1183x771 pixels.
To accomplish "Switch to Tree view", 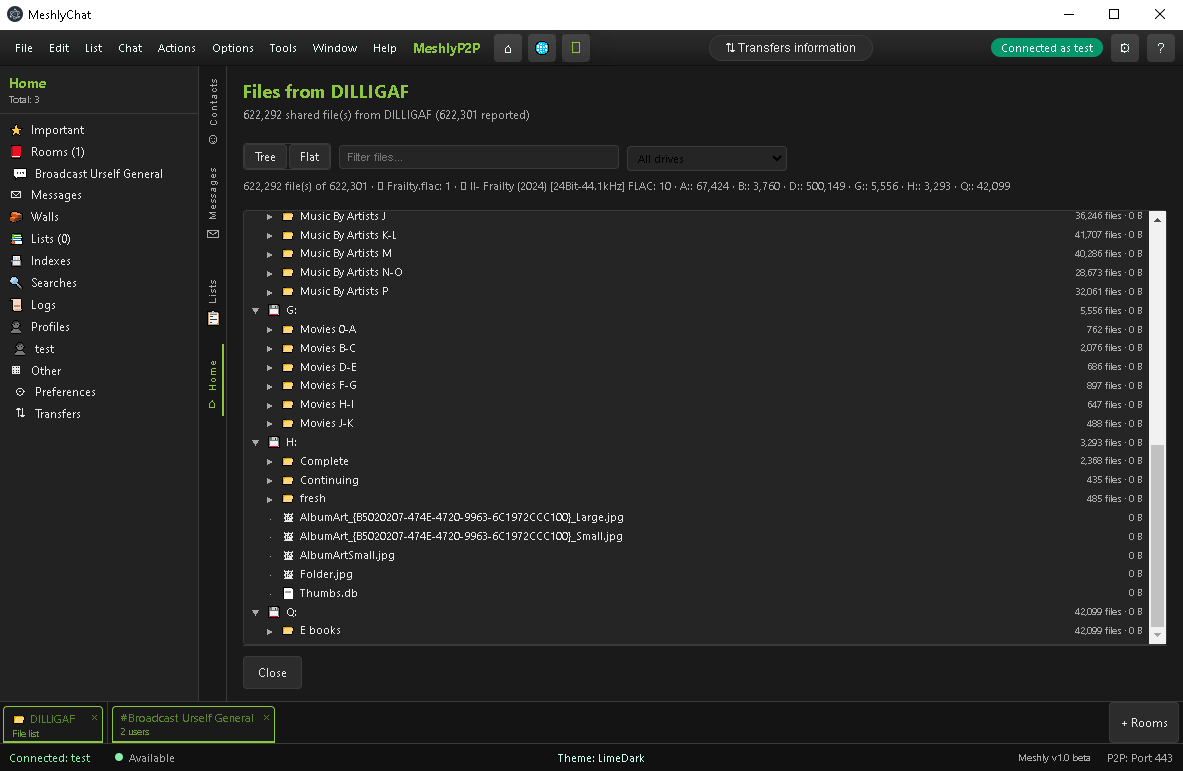I will click(x=266, y=157).
